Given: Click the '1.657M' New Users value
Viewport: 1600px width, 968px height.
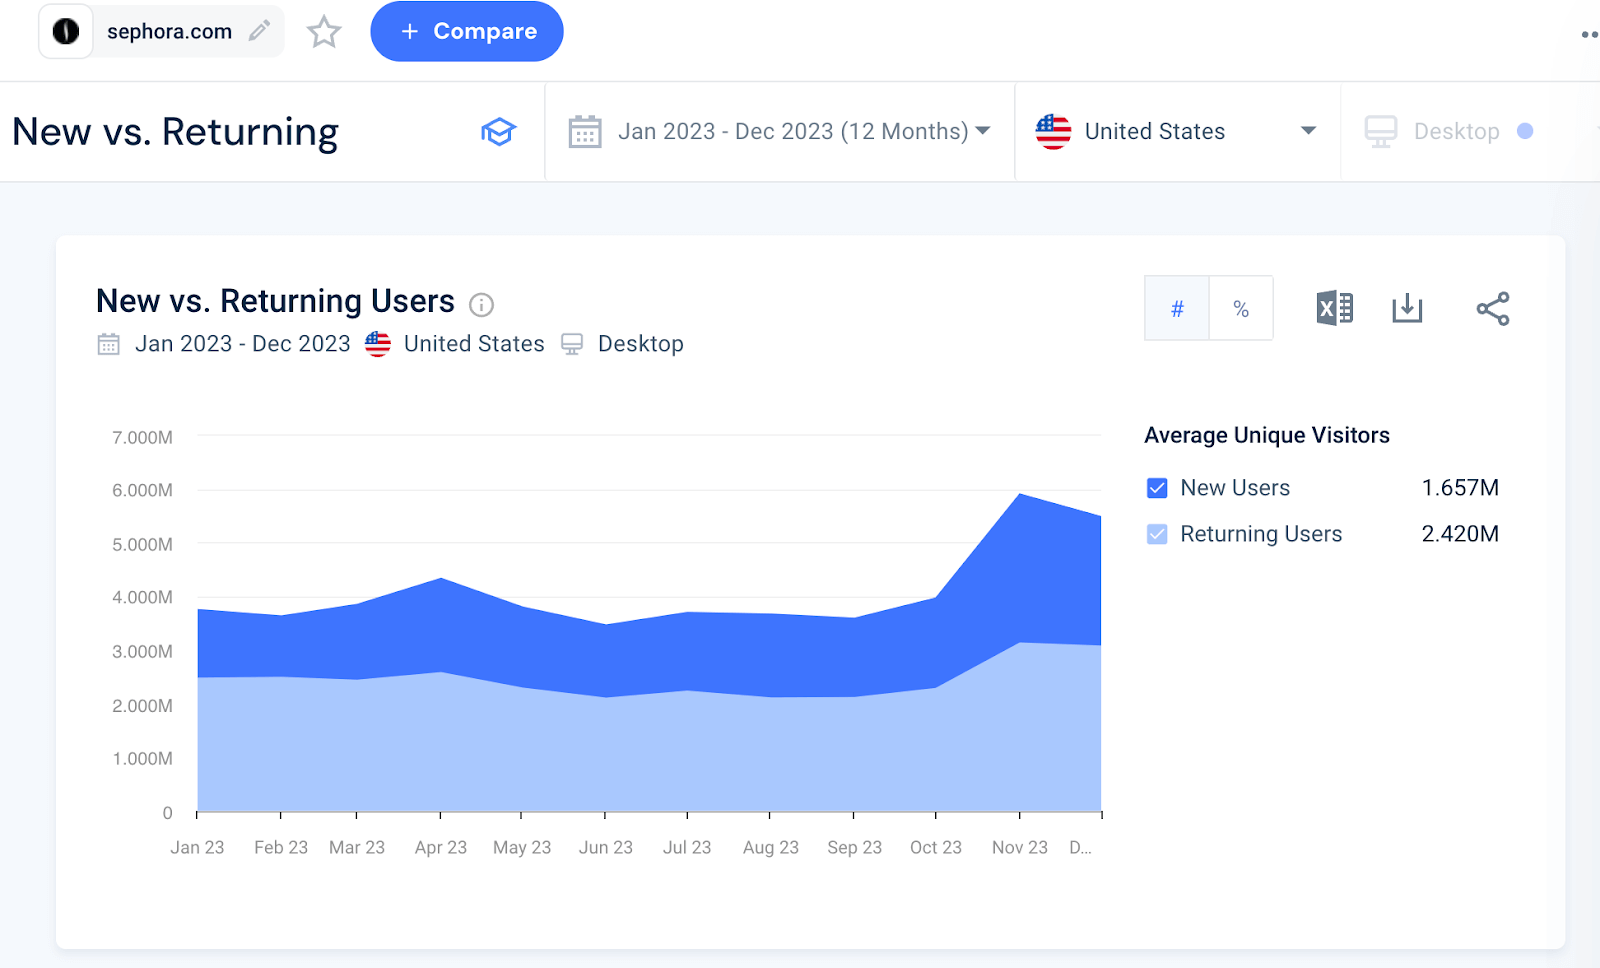Looking at the screenshot, I should point(1460,488).
